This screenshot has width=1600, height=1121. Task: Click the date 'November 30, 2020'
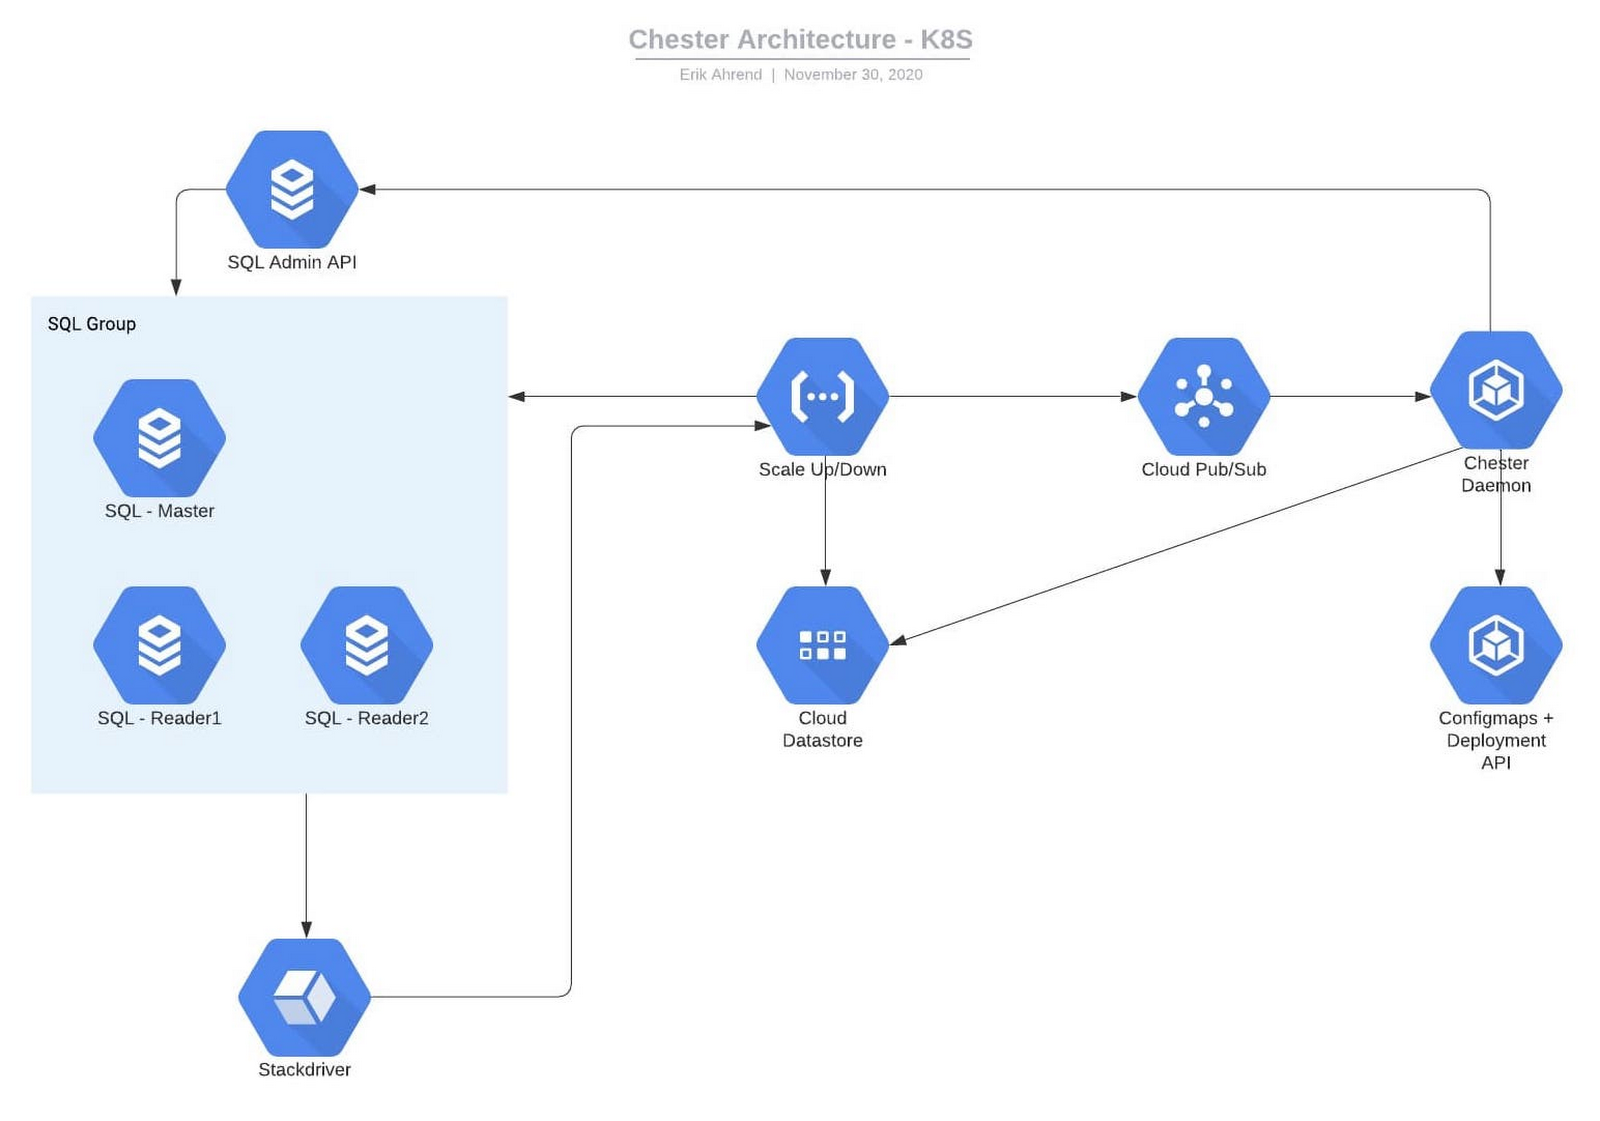coord(853,74)
